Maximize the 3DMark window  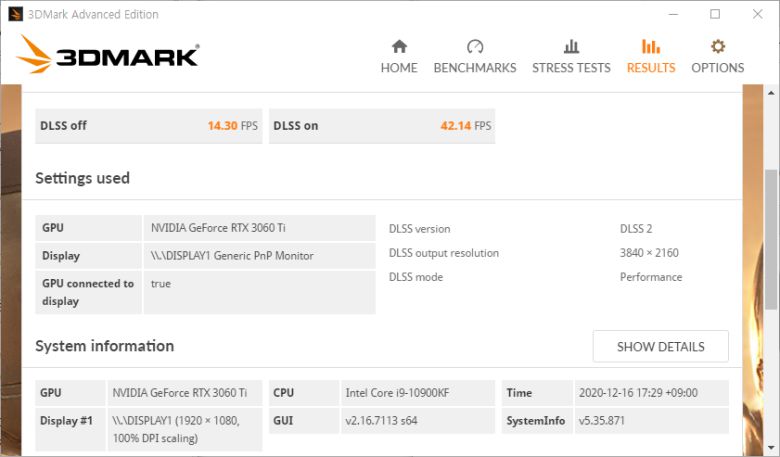[x=715, y=14]
